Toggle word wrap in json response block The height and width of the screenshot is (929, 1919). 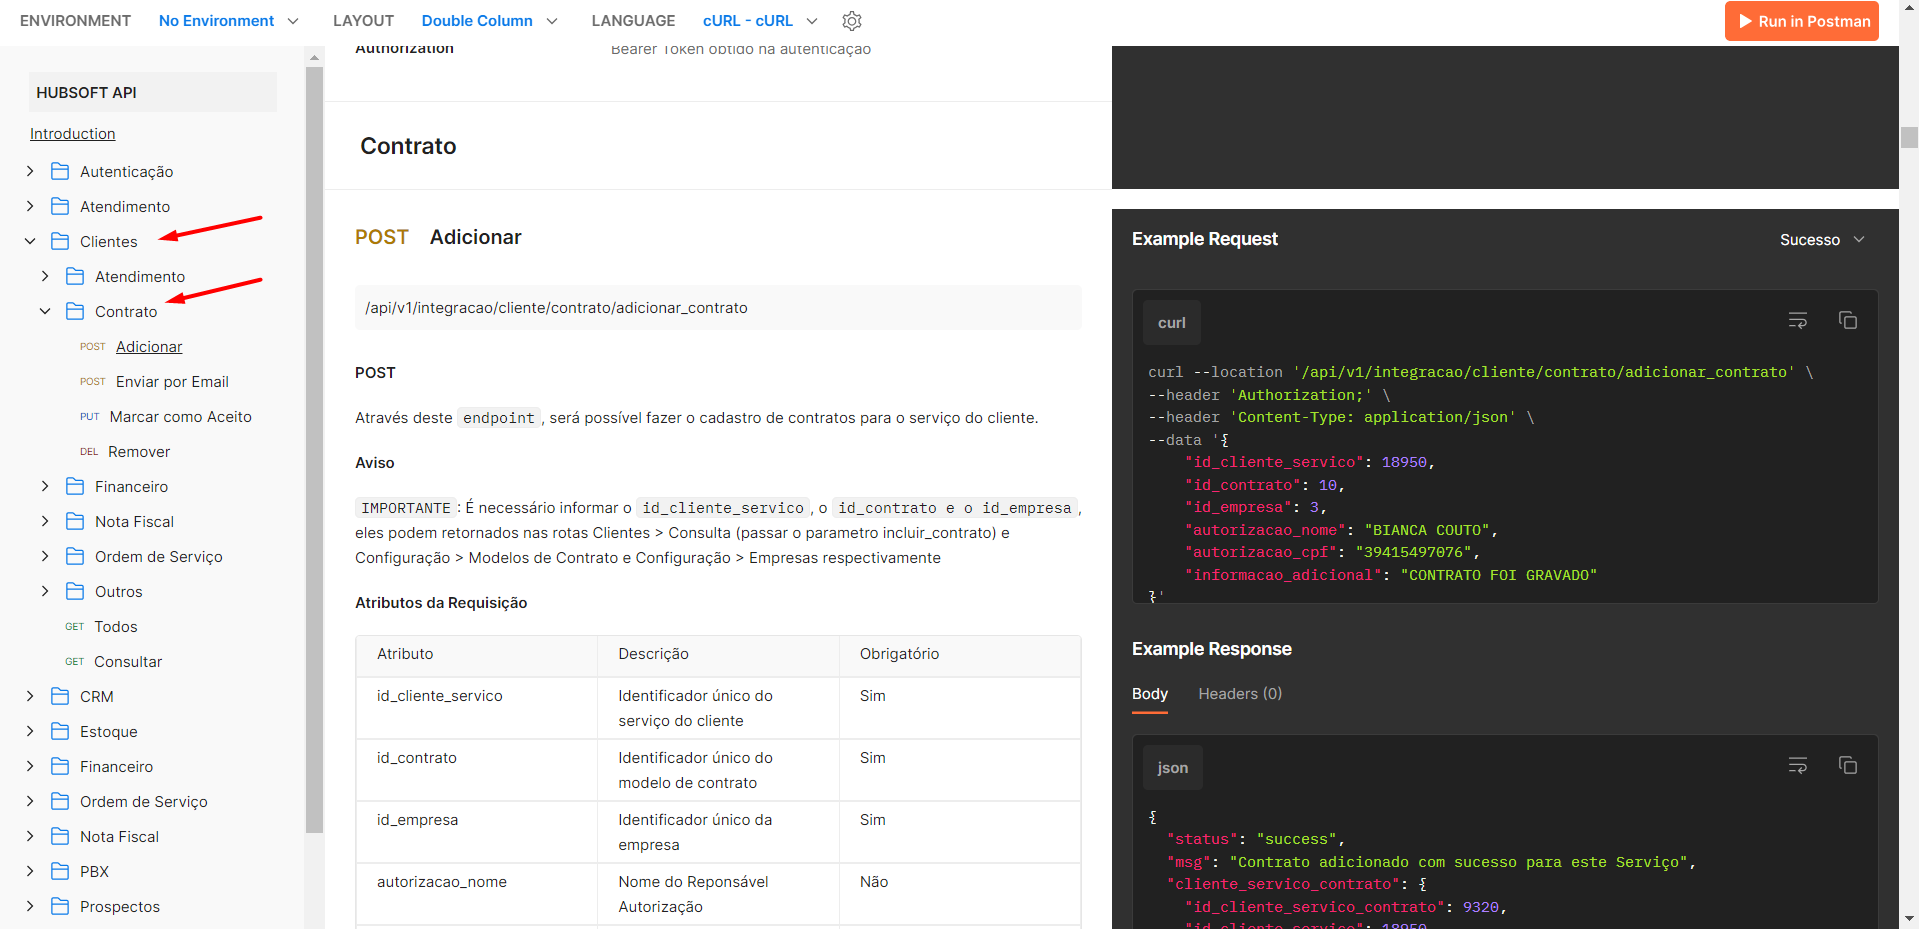pyautogui.click(x=1798, y=765)
